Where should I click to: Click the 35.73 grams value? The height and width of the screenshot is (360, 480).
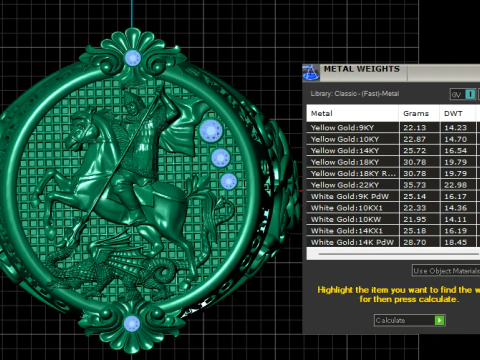click(415, 185)
